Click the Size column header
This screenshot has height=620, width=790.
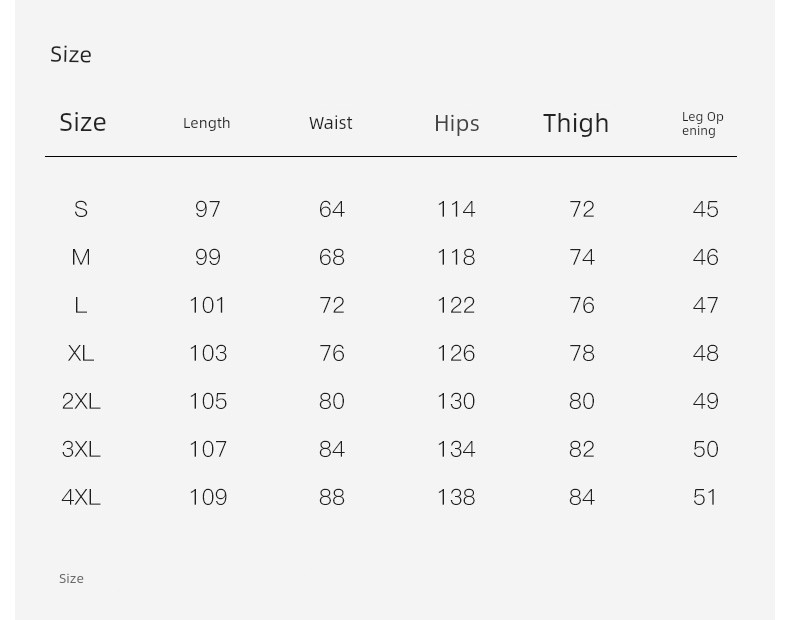click(83, 122)
